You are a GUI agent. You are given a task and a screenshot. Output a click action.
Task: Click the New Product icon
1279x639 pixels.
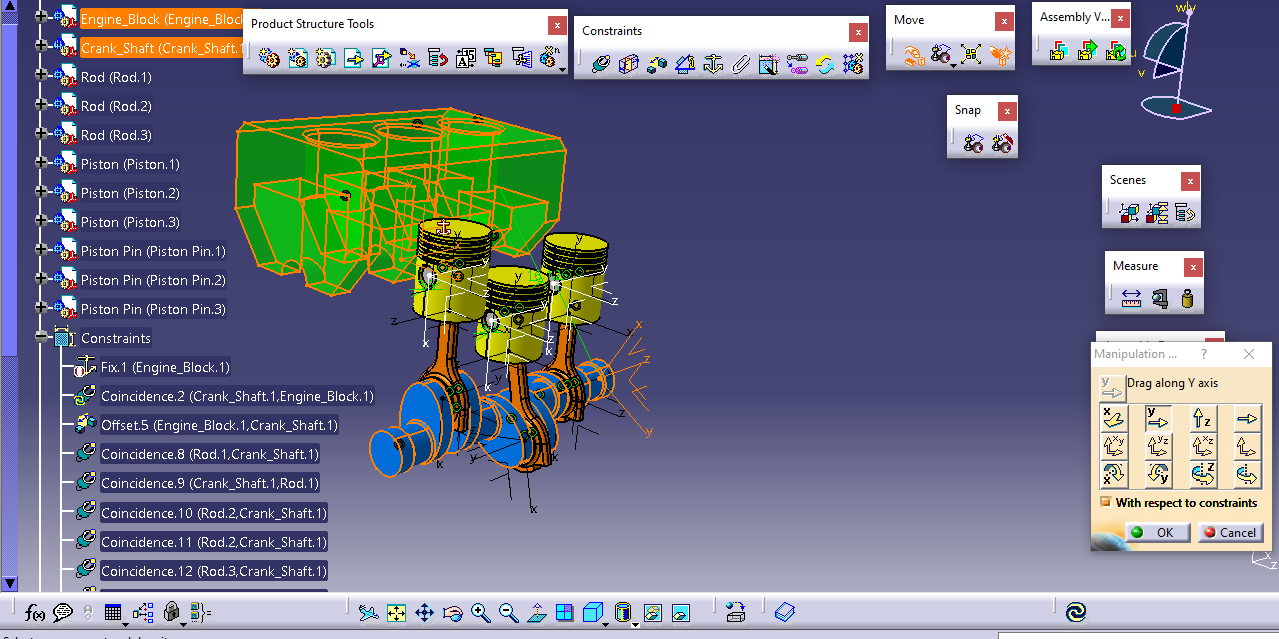tap(297, 58)
